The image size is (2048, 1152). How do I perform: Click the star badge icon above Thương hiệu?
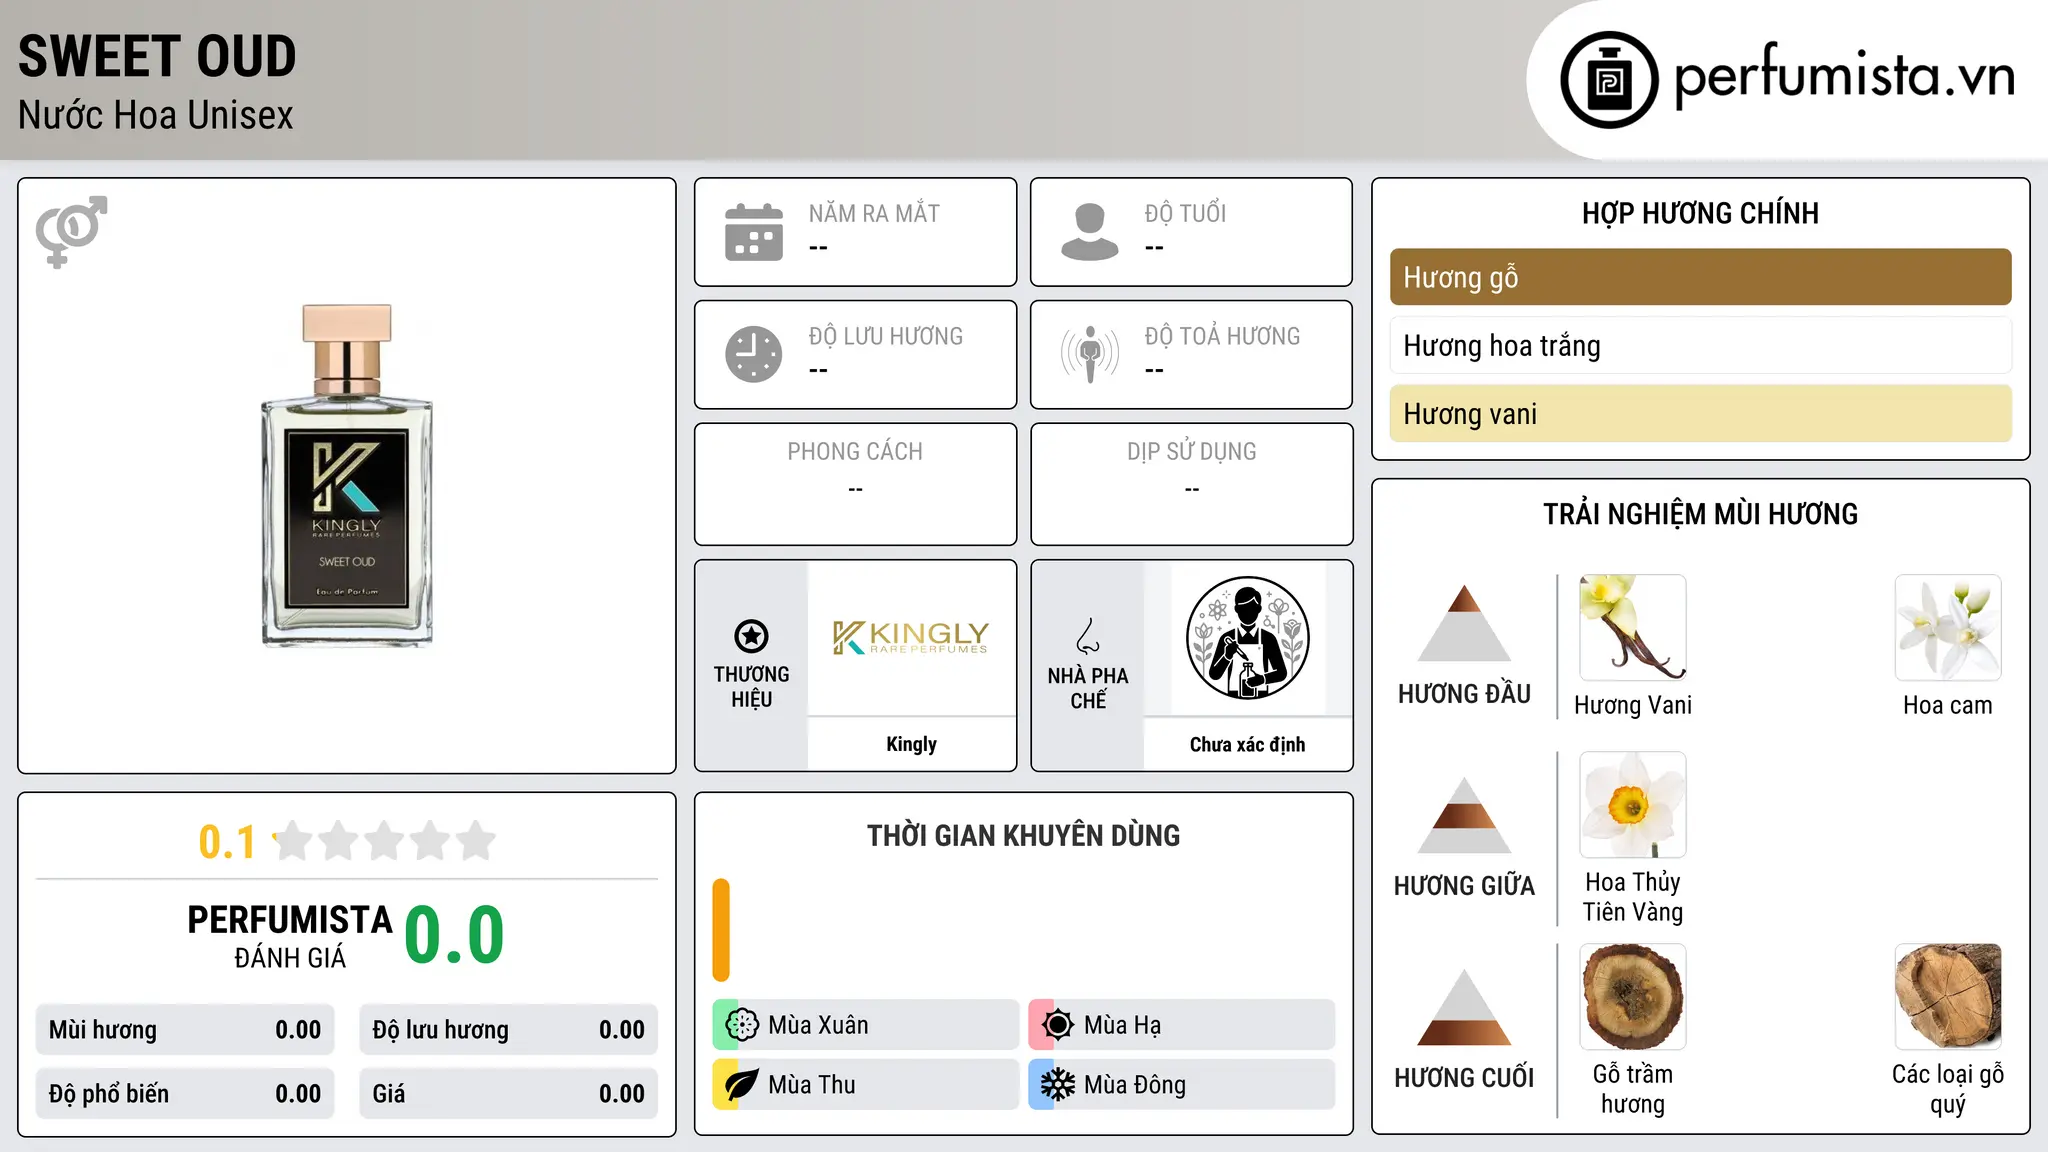pos(751,636)
